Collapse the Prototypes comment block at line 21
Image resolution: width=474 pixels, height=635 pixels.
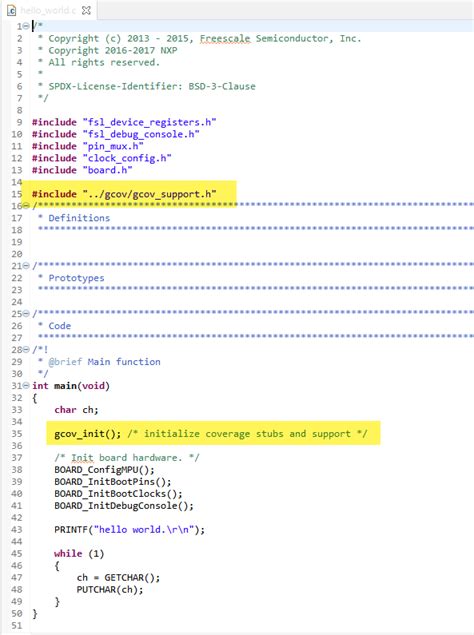click(x=26, y=266)
